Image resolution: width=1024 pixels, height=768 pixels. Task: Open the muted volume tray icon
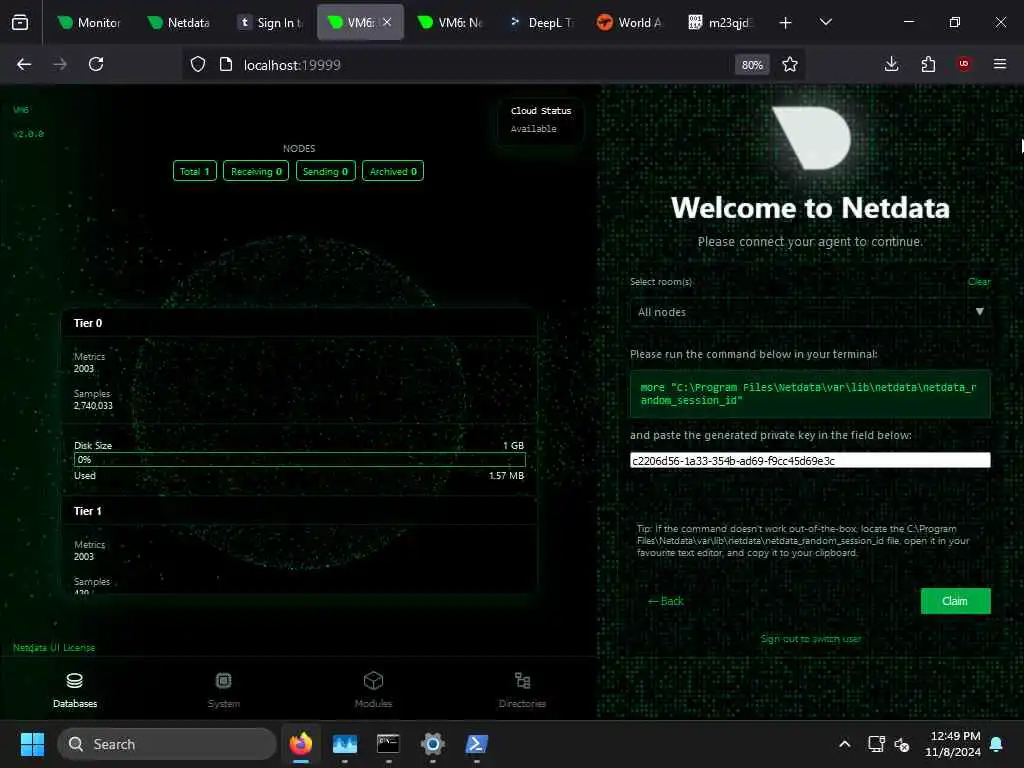coord(902,744)
